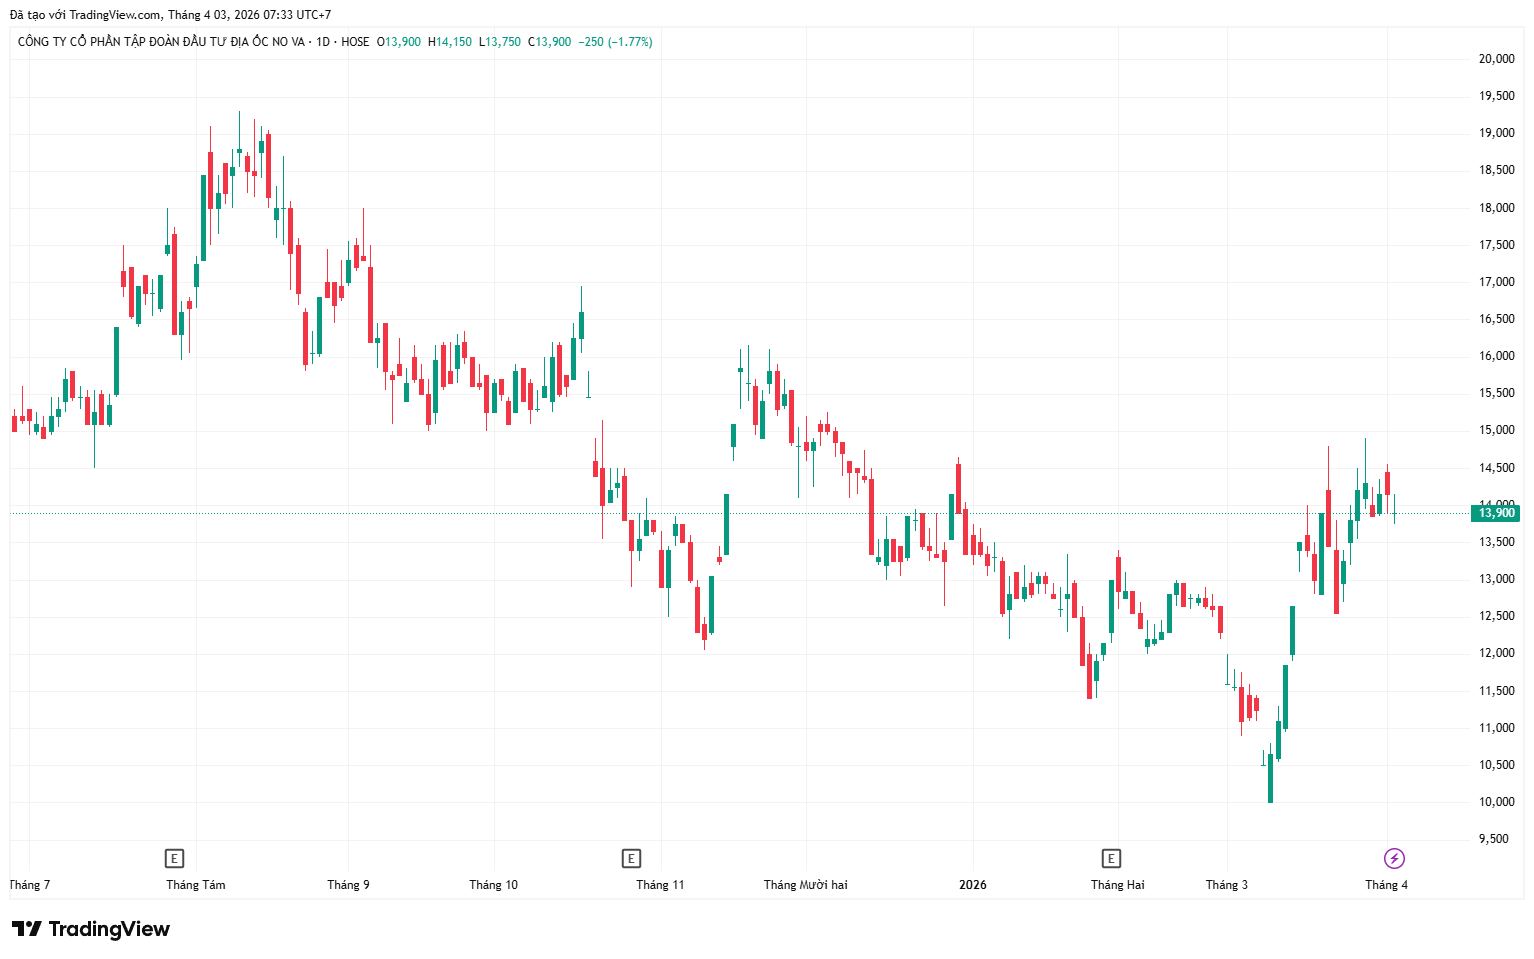Click the TradingView logo at bottom left
Screen dimensions: 1534x959
tap(91, 929)
